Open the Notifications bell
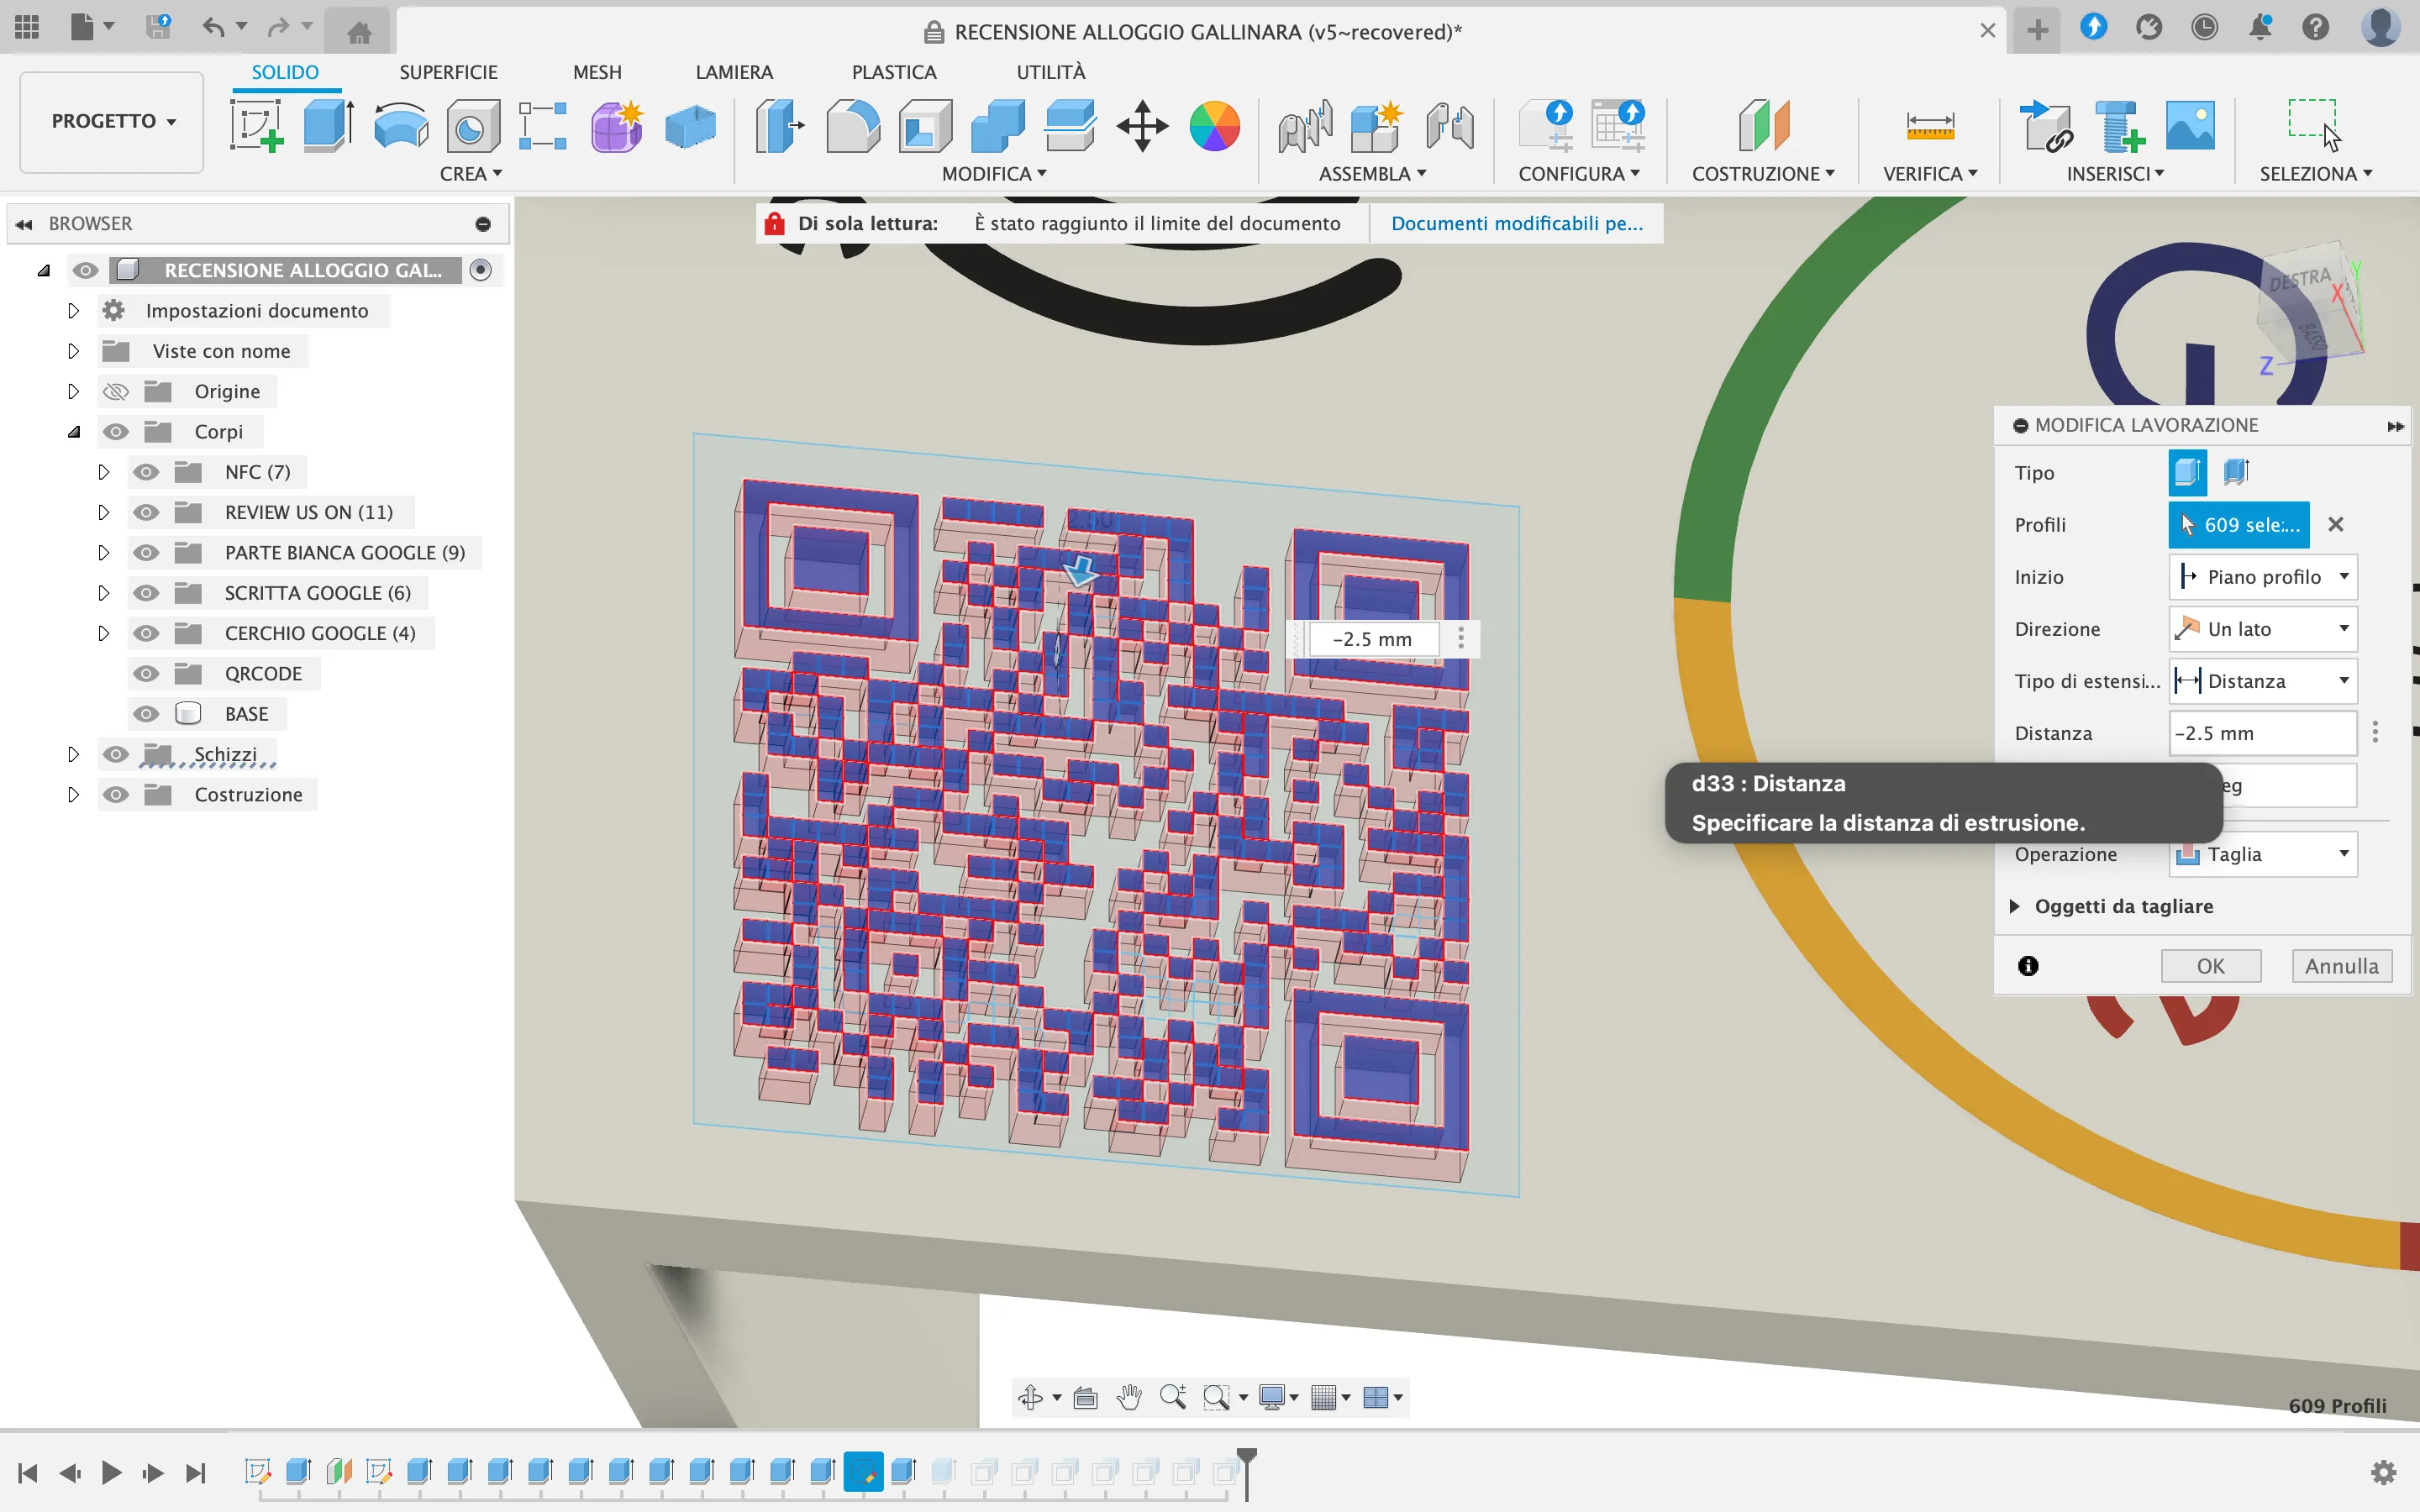The width and height of the screenshot is (2420, 1512). (2260, 27)
